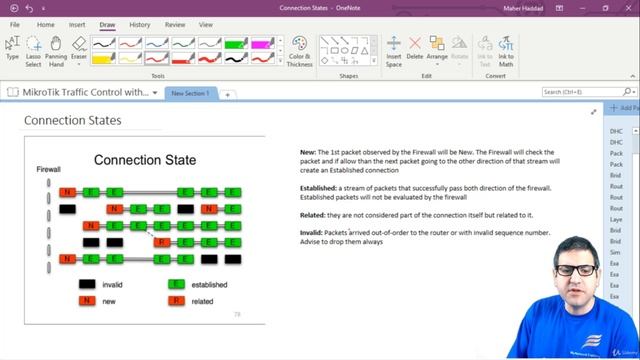Click the Delete button in Edit group
The image size is (640, 360).
(415, 48)
